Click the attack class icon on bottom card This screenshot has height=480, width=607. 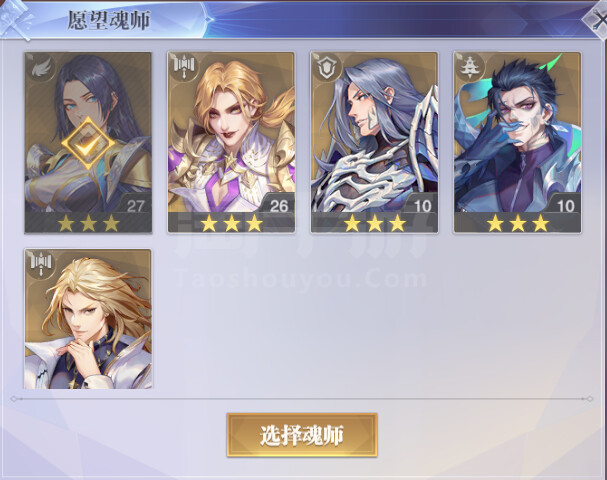40,265
